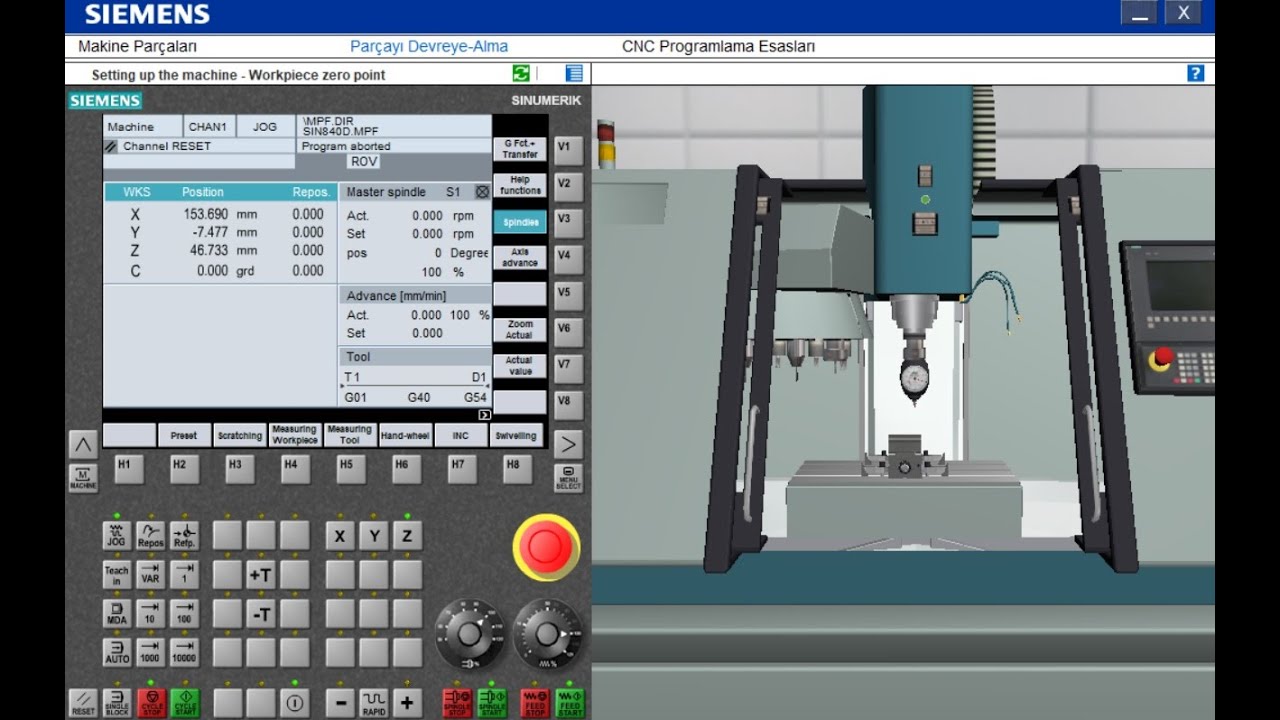Open the Axis advance softkey
1280x720 pixels.
[519, 258]
